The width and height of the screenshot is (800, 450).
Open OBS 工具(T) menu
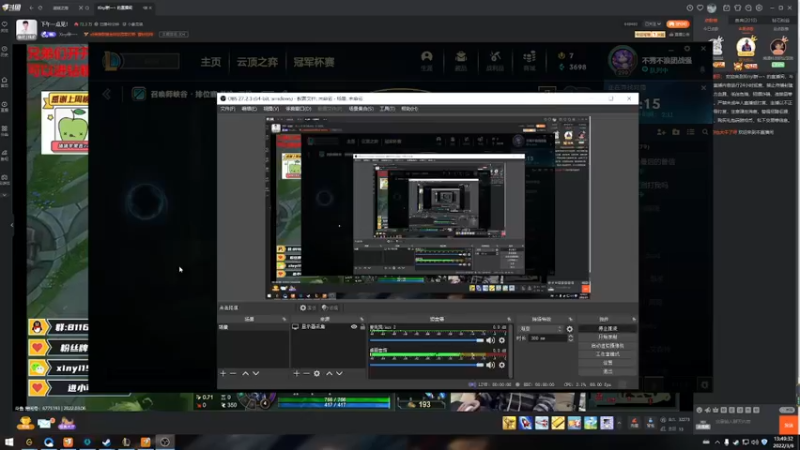[x=387, y=109]
